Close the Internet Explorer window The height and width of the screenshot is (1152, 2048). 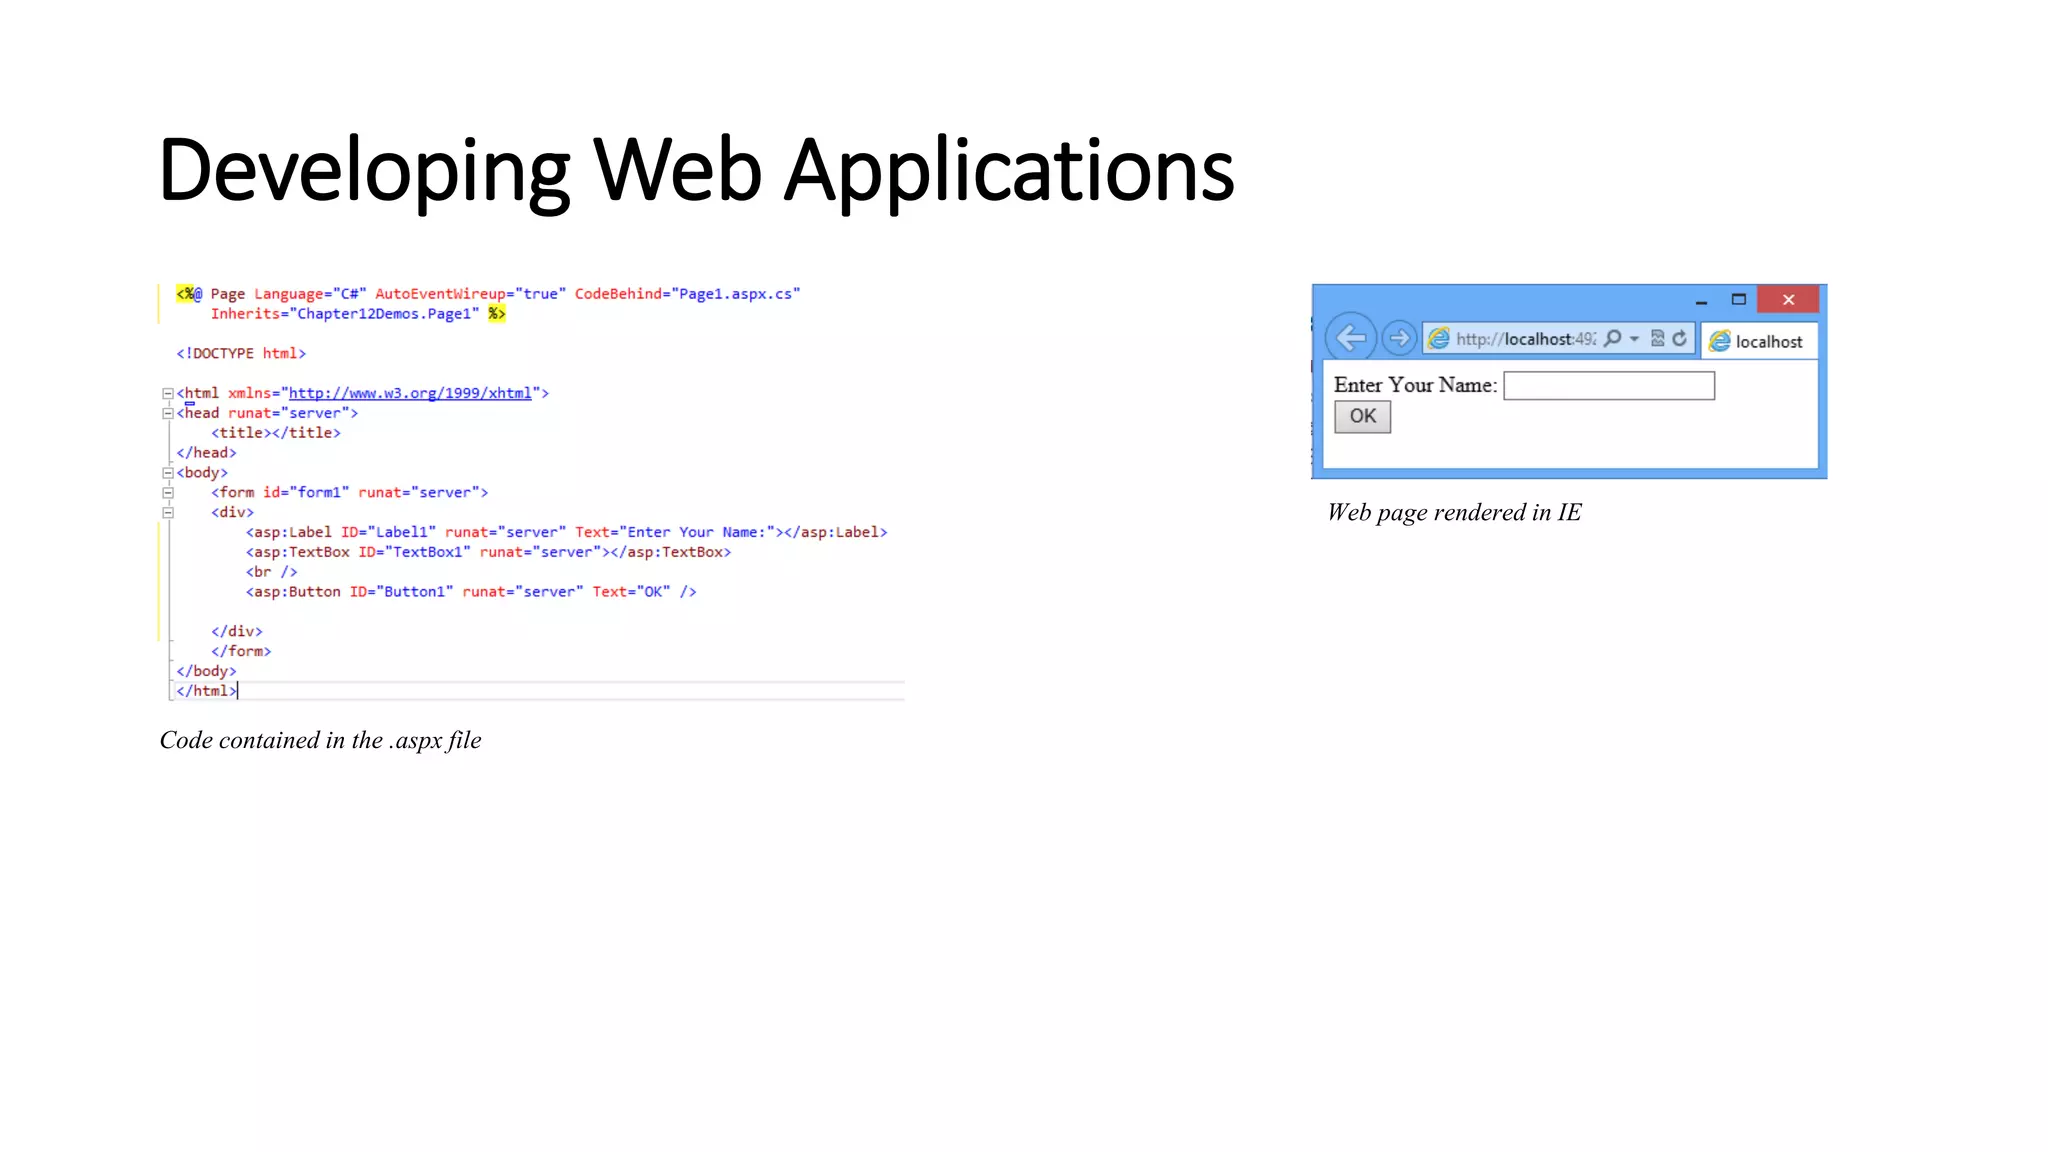[x=1788, y=299]
